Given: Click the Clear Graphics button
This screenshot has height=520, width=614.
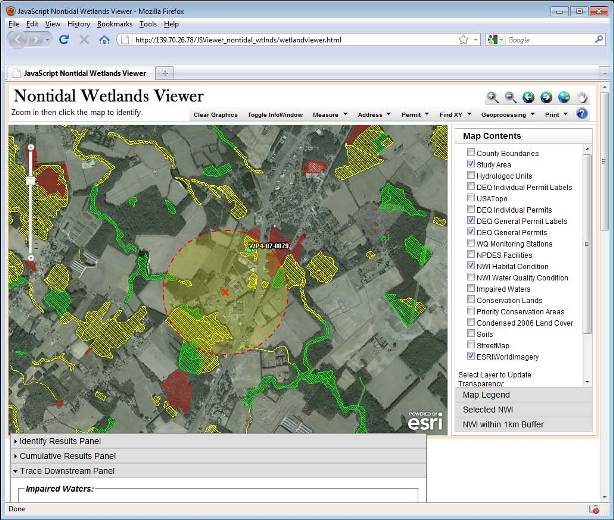Looking at the screenshot, I should tap(215, 115).
